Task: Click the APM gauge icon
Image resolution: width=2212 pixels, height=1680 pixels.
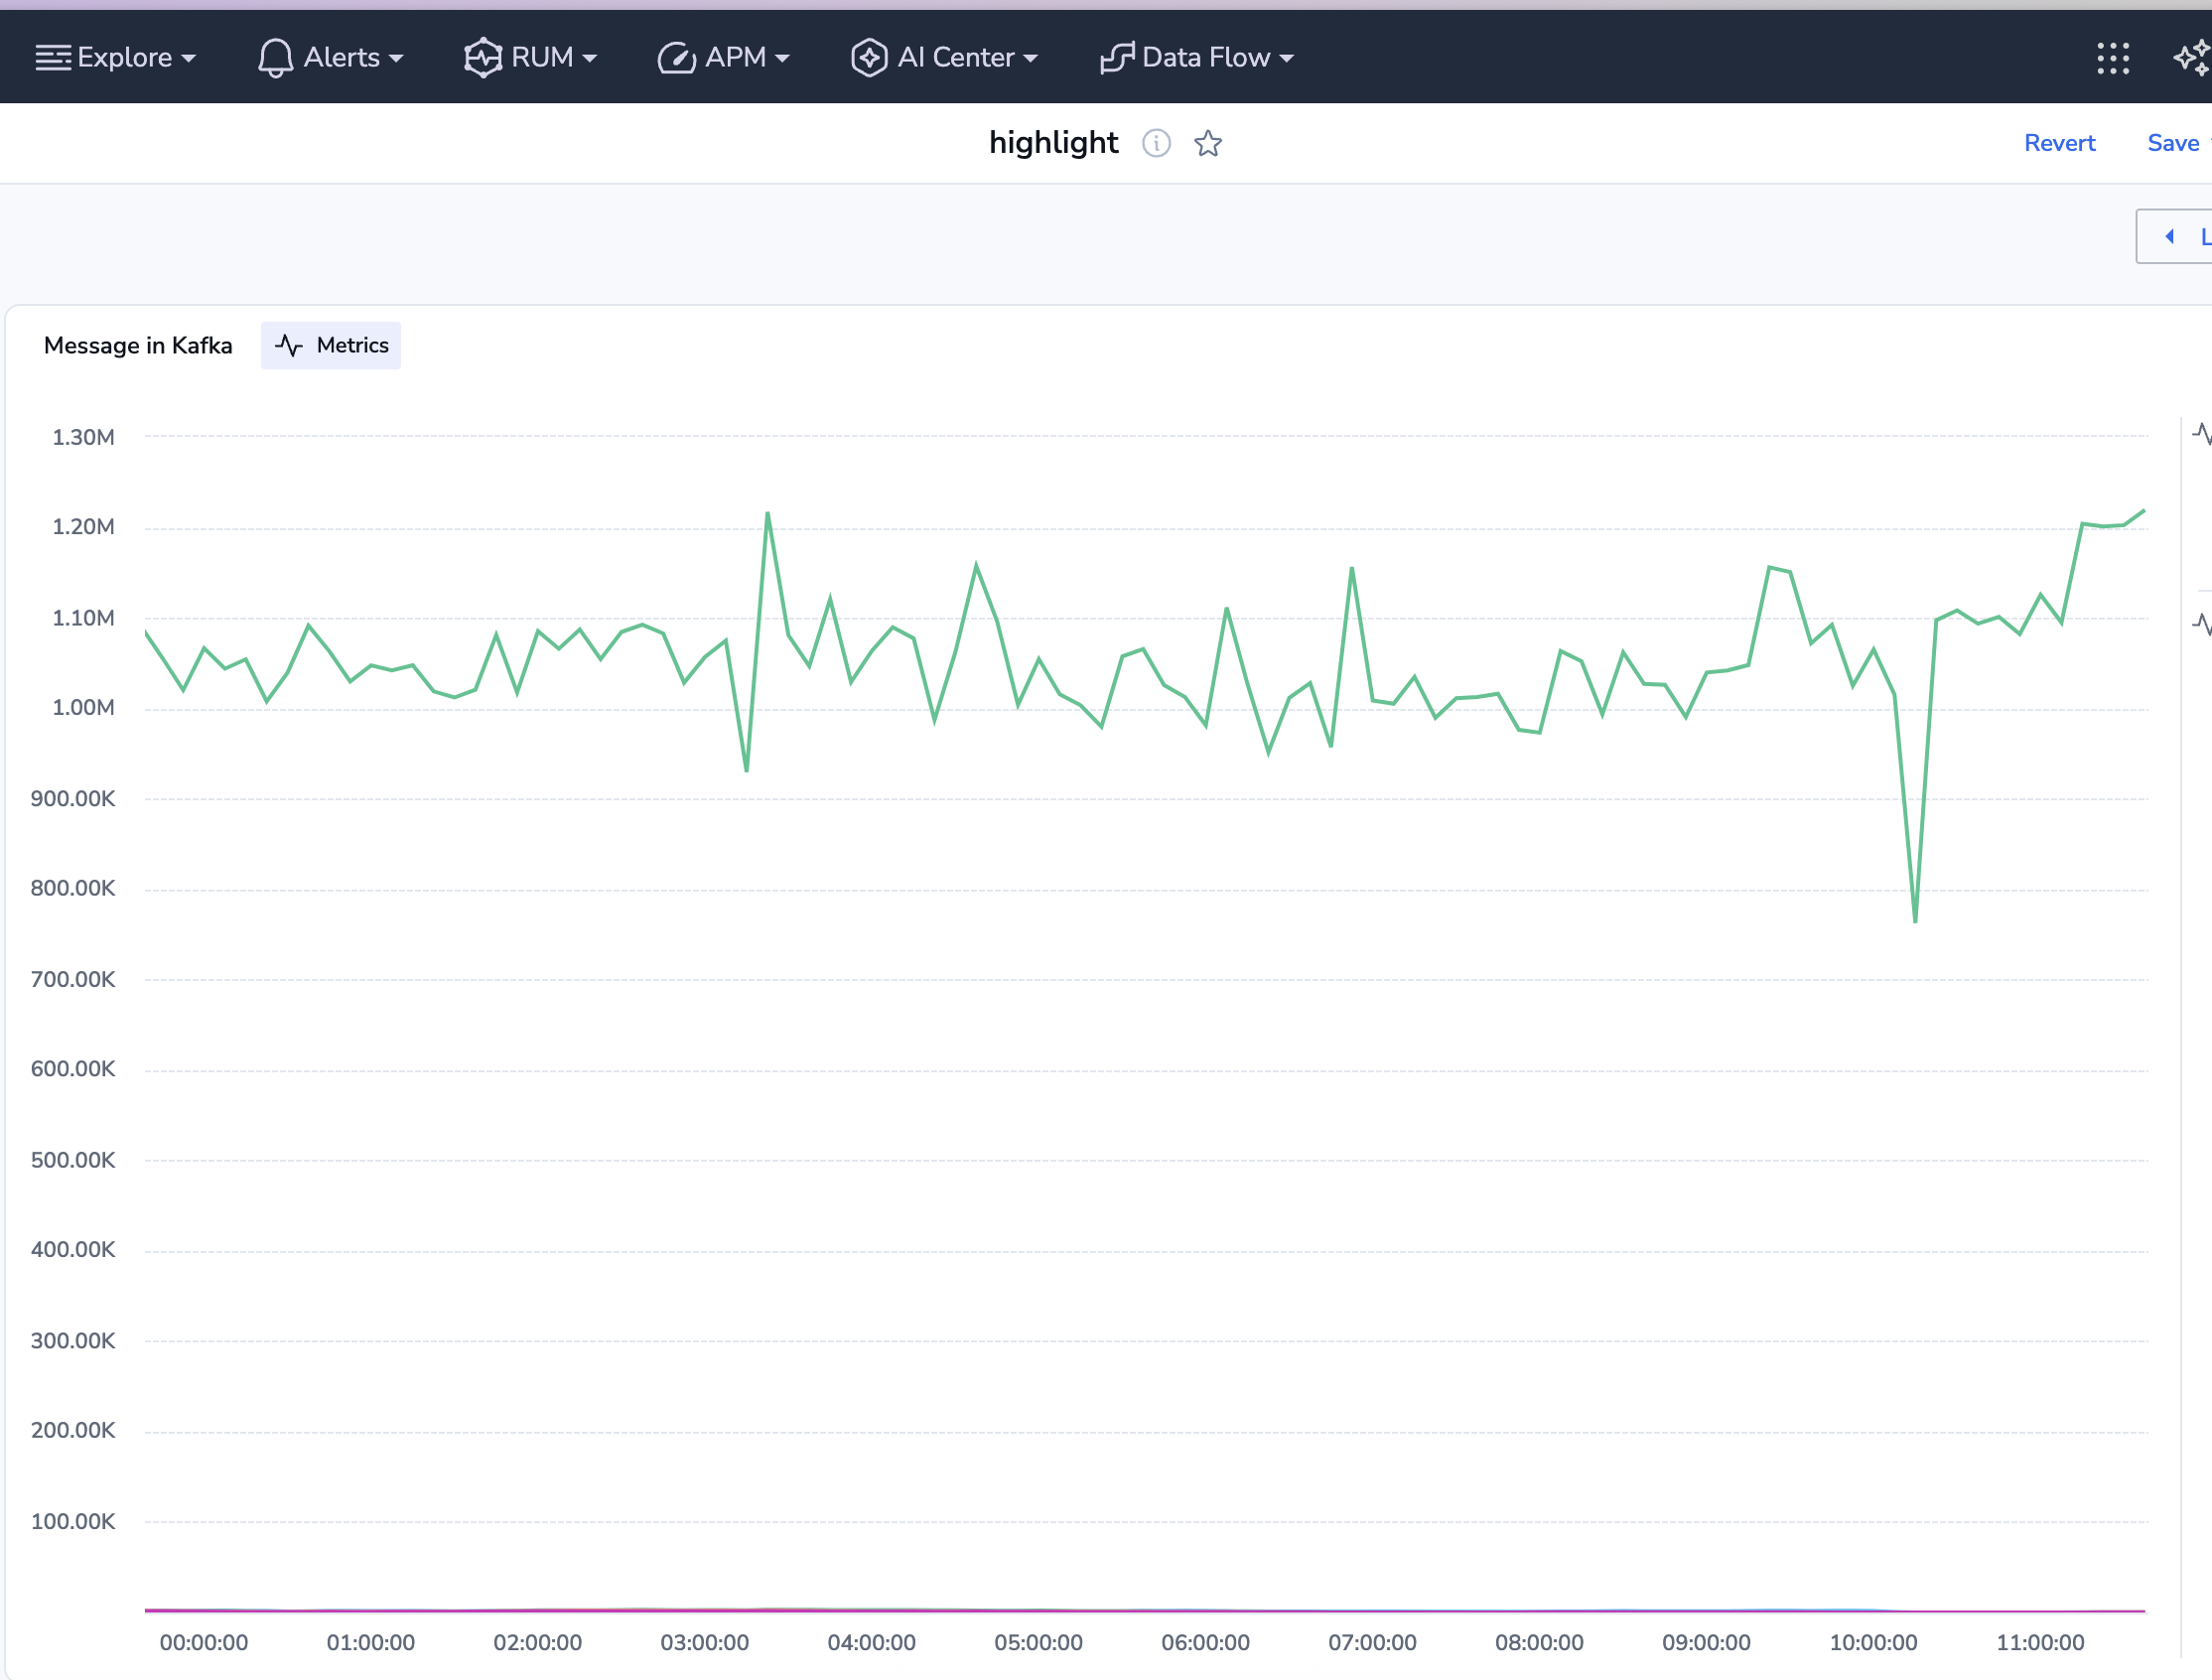Action: pyautogui.click(x=676, y=58)
